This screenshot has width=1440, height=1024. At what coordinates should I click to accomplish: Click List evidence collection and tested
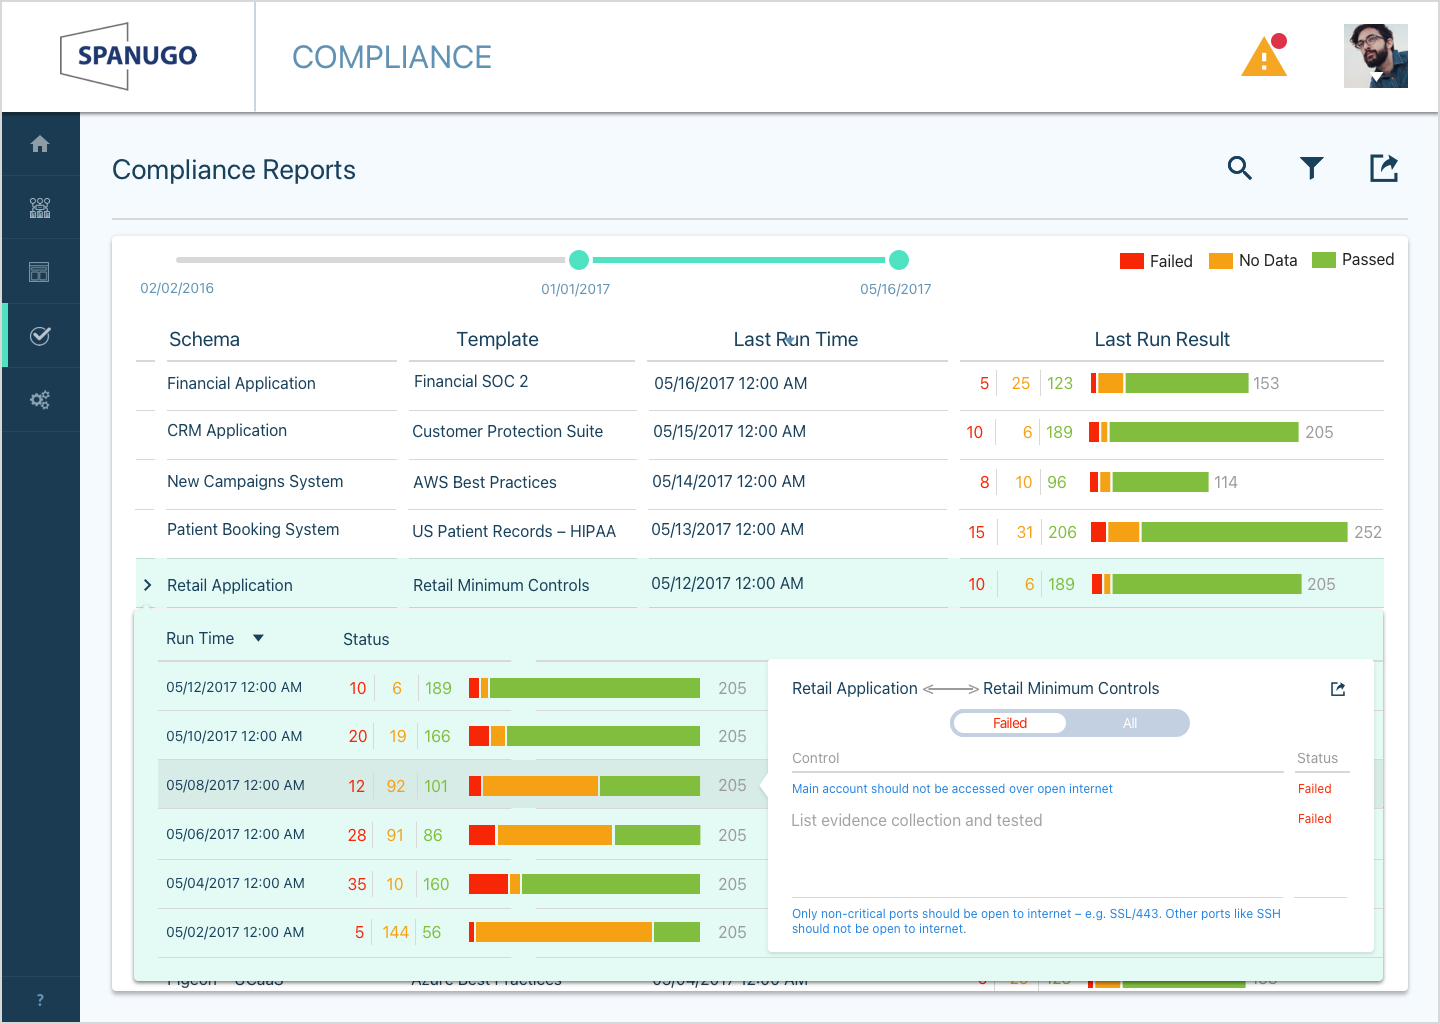(917, 820)
